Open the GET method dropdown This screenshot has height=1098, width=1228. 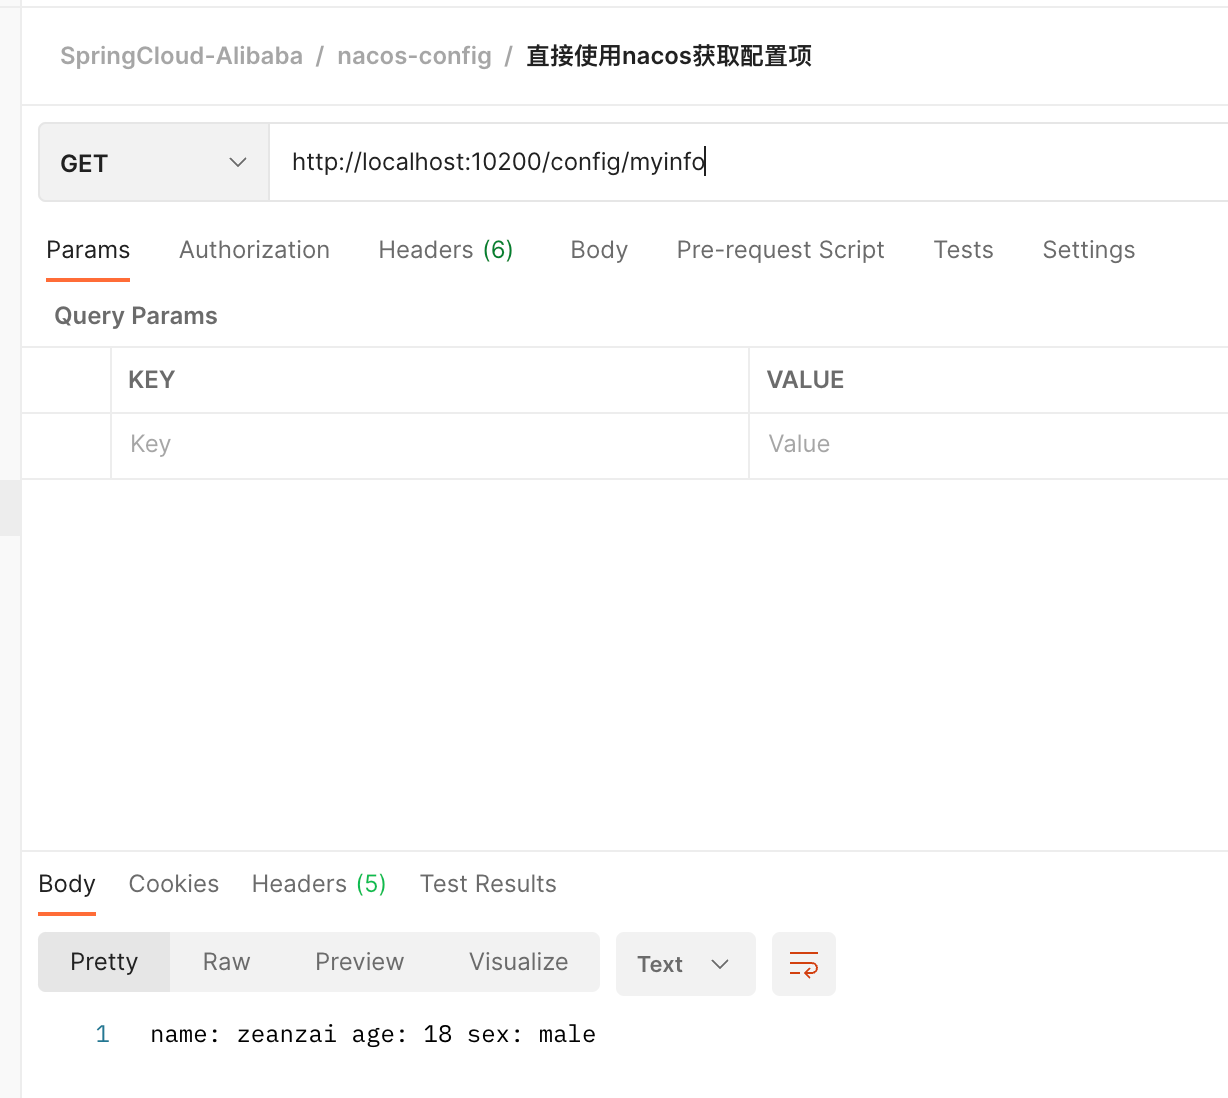tap(153, 163)
